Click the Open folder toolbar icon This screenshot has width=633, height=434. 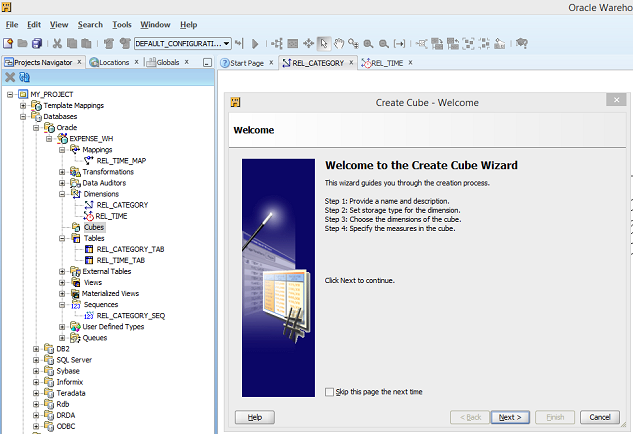click(x=23, y=43)
